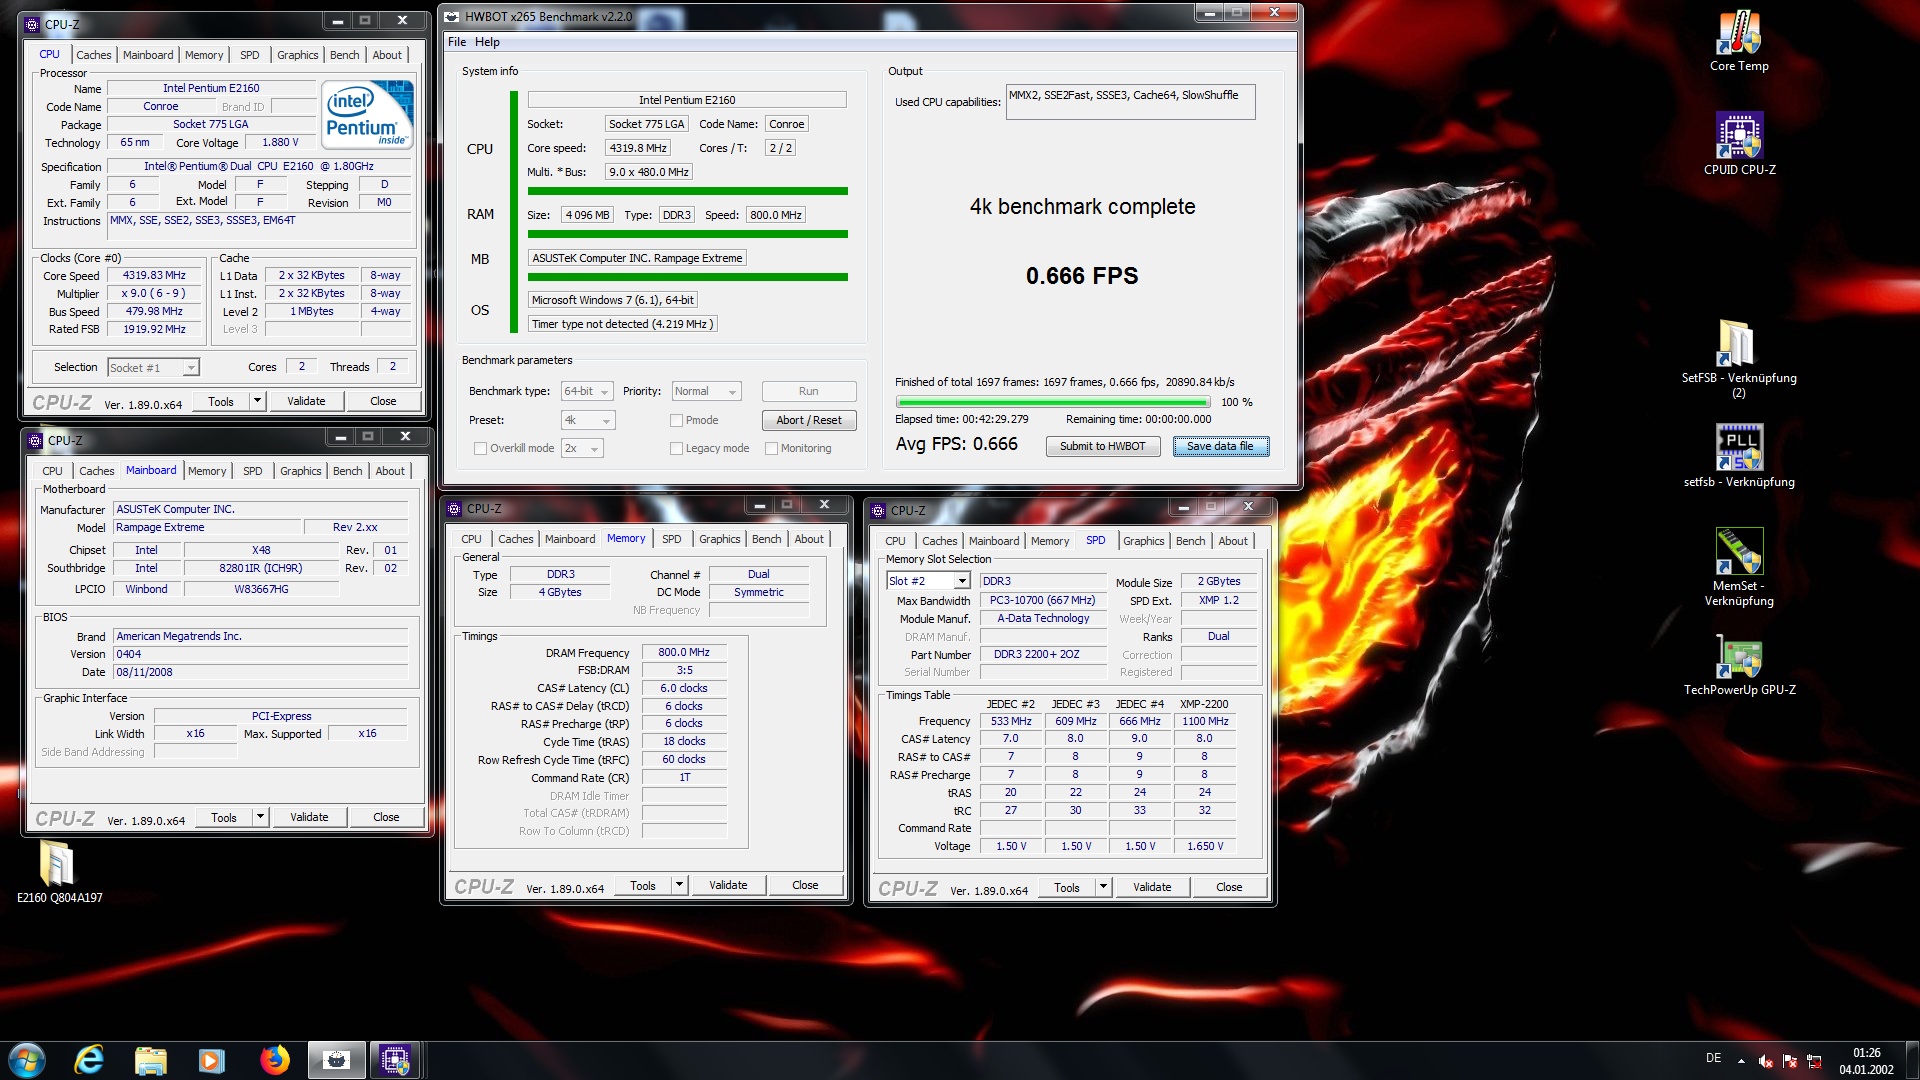
Task: Show hidden tray icons arrow
Action: coord(1741,1061)
